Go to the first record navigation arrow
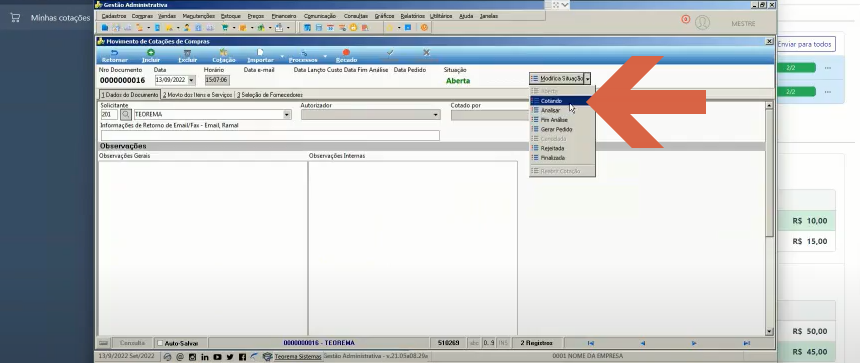Image resolution: width=860 pixels, height=363 pixels. click(x=590, y=343)
